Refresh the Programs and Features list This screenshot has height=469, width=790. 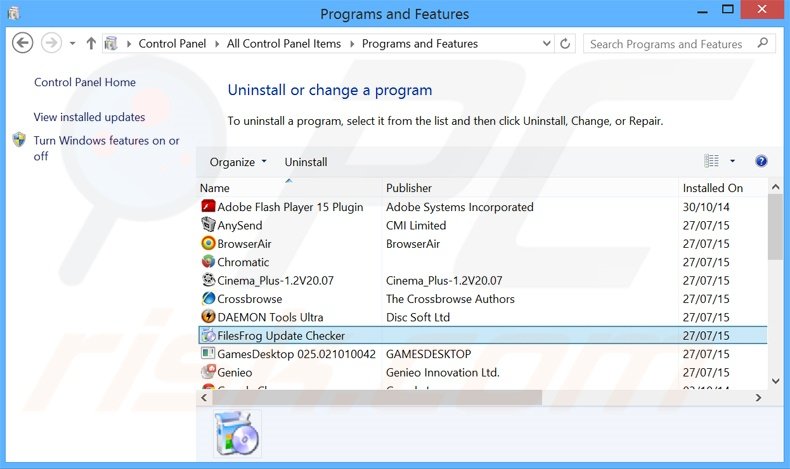565,44
